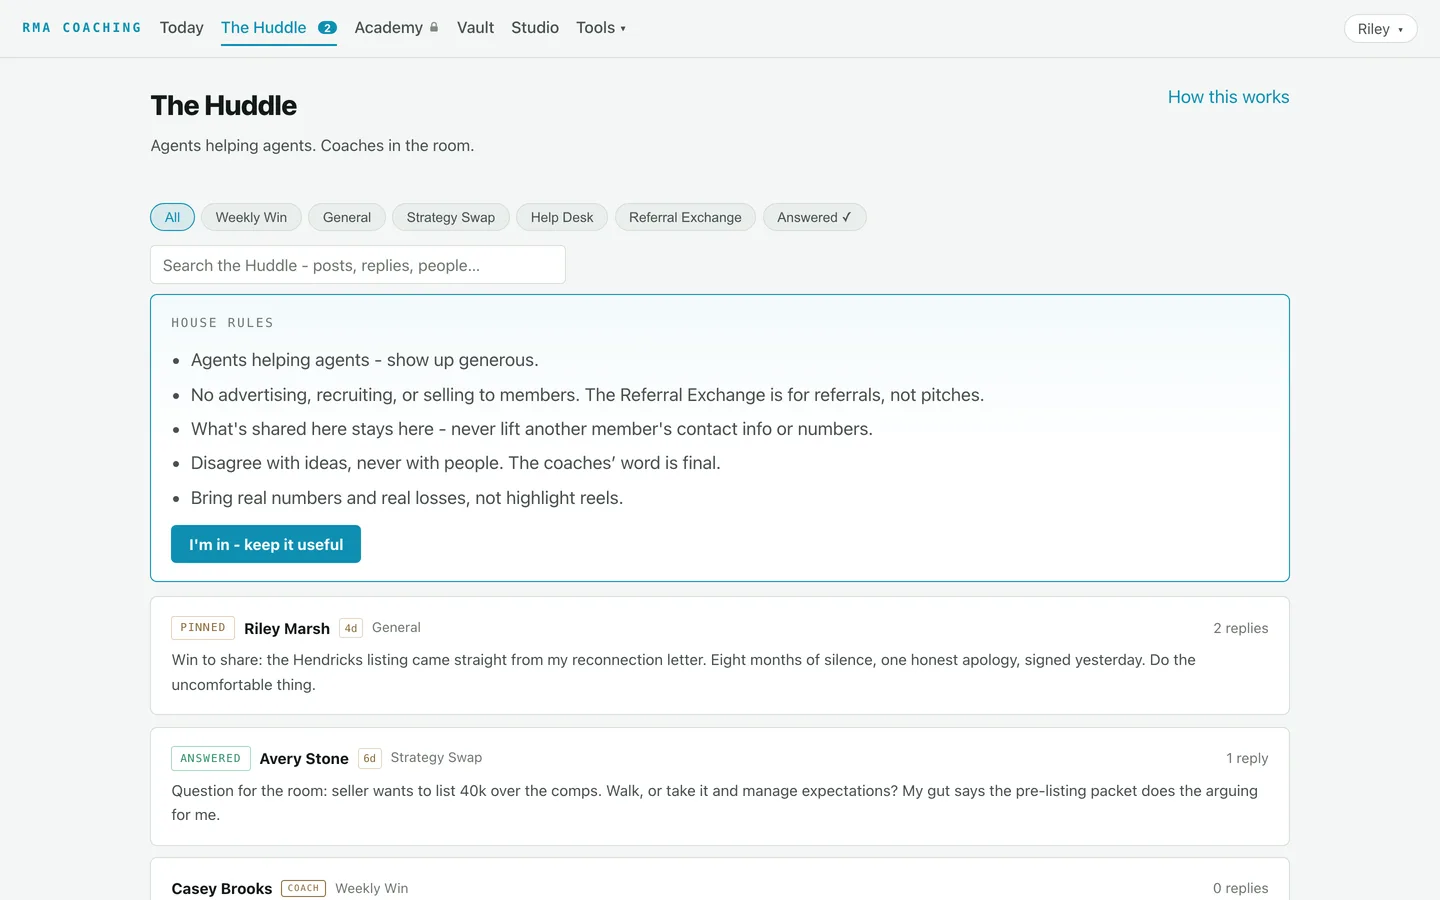1440x900 pixels.
Task: View 0 replies on Casey Brooks's post
Action: tap(1240, 888)
